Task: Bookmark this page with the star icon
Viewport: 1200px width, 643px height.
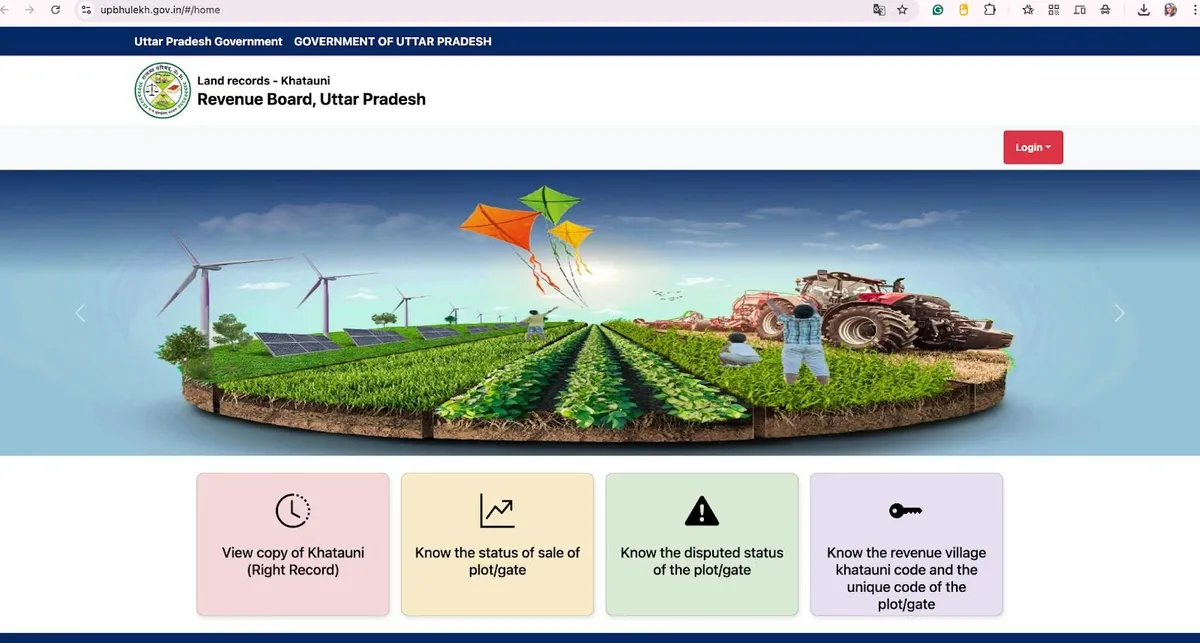Action: tap(902, 10)
